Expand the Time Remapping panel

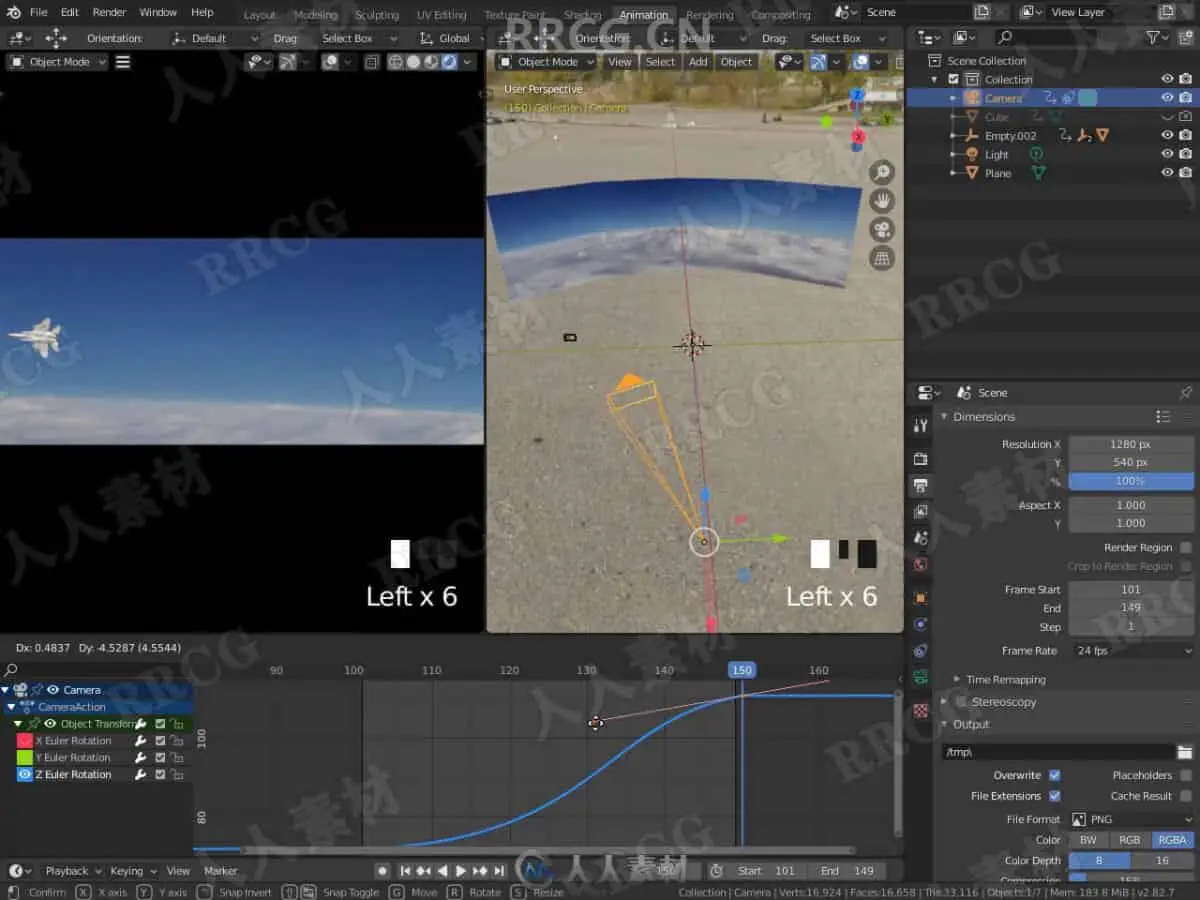[1005, 679]
